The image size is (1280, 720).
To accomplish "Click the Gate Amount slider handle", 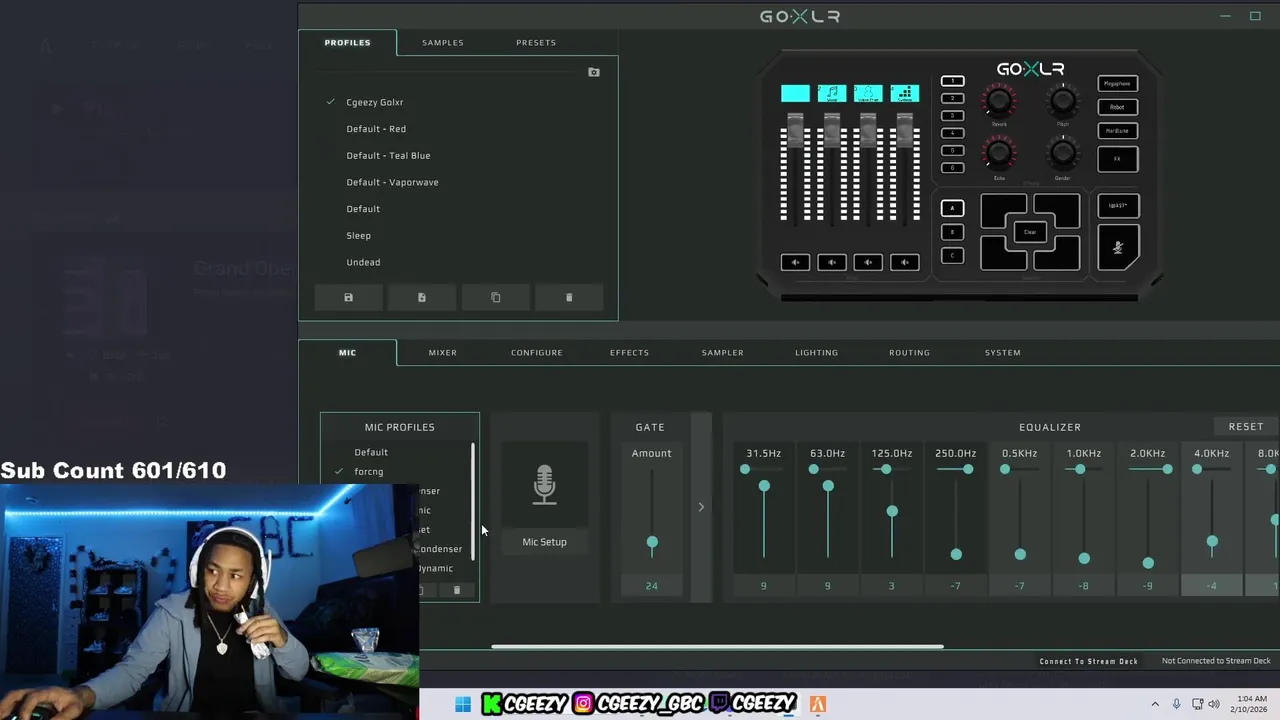I will click(652, 543).
